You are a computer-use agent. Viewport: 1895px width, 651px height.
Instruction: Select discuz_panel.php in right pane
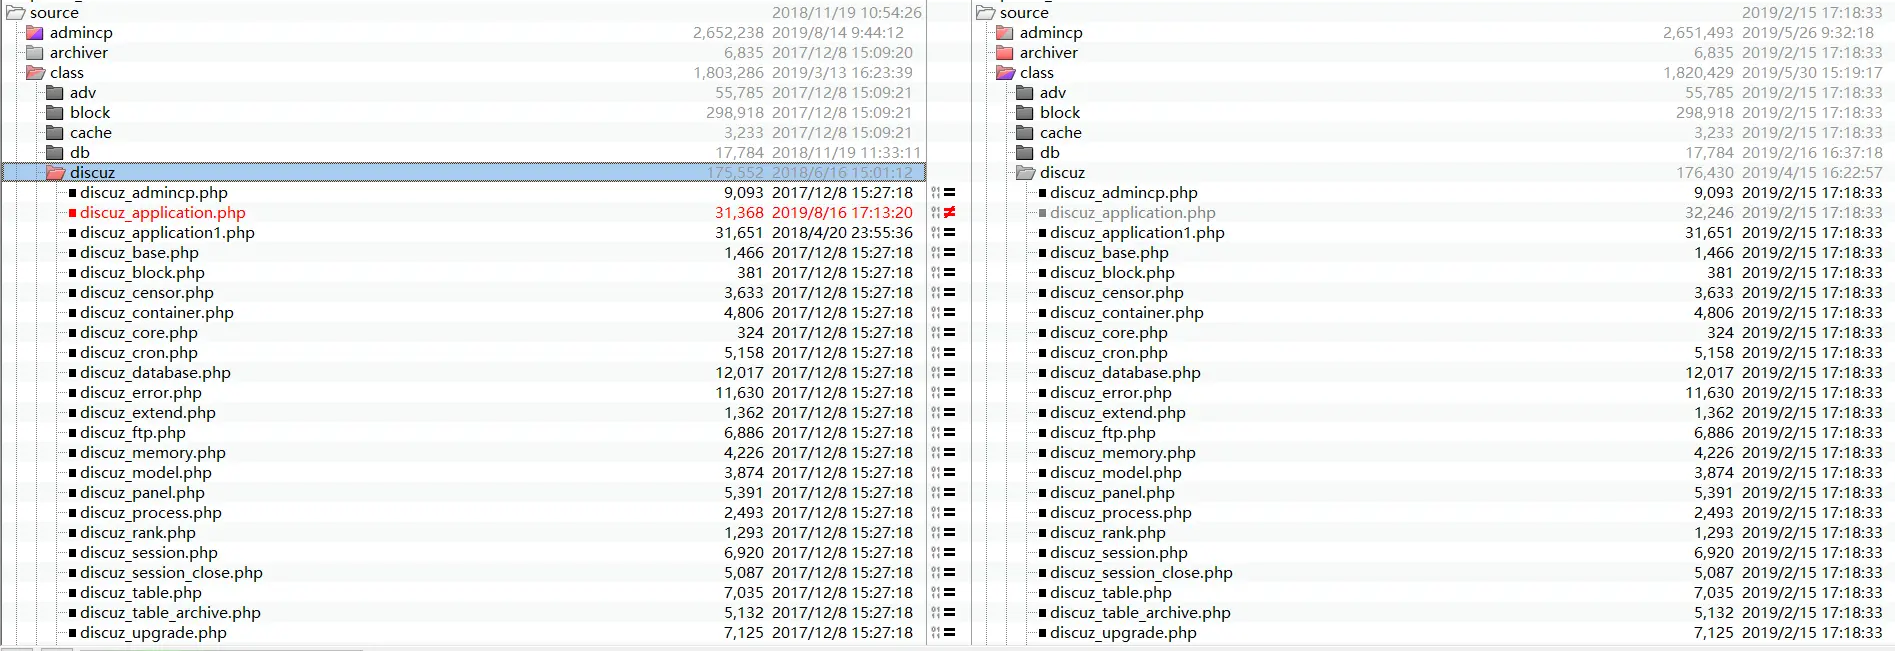[1112, 493]
